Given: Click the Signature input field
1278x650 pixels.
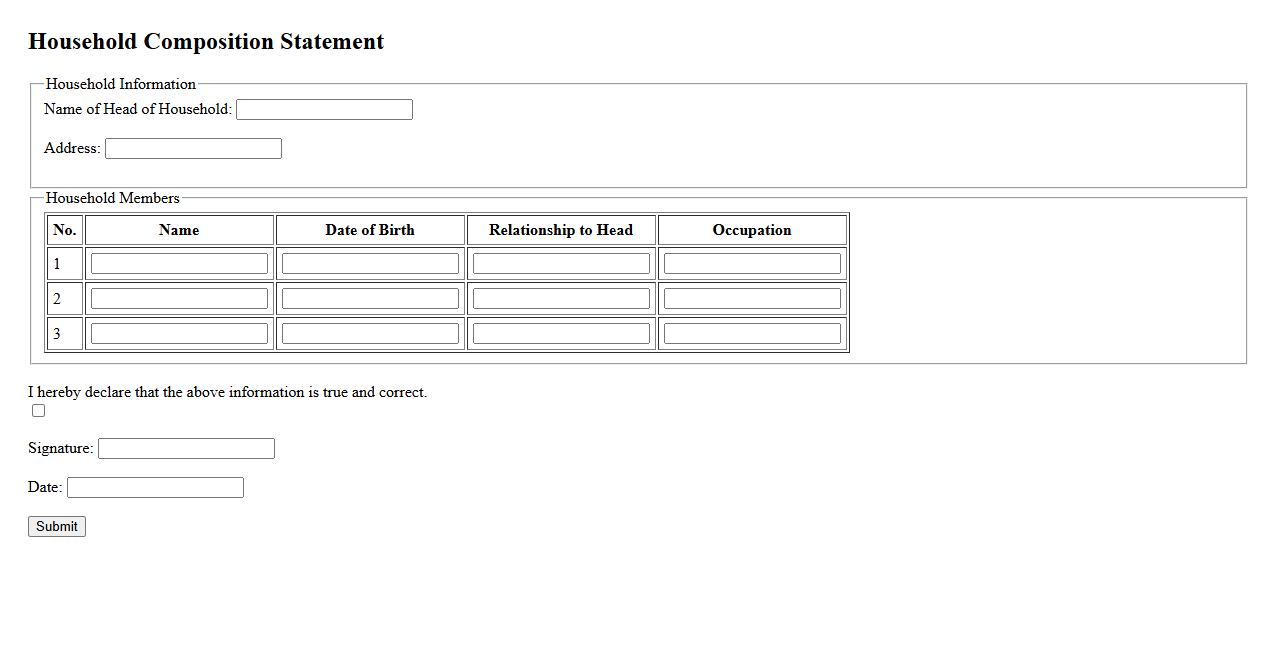Looking at the screenshot, I should tap(186, 449).
